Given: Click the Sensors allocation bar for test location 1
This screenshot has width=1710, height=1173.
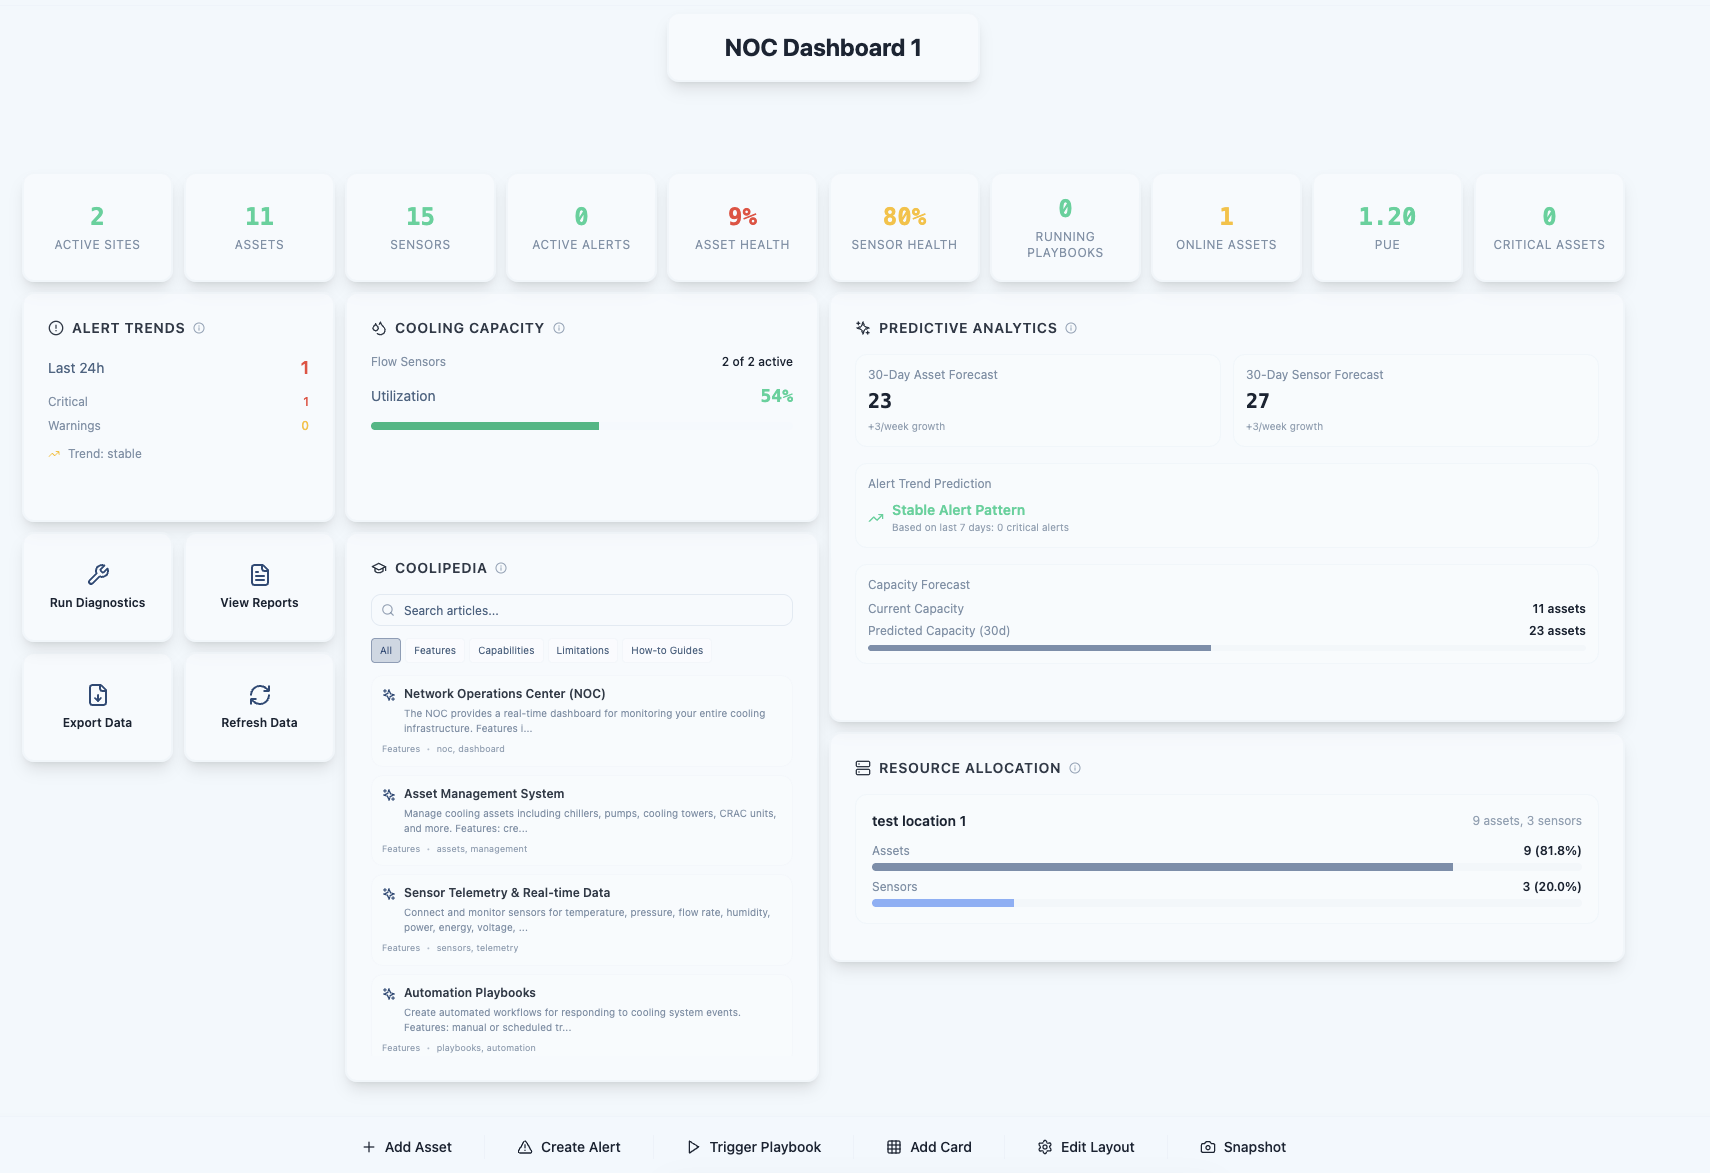Looking at the screenshot, I should (x=1227, y=903).
